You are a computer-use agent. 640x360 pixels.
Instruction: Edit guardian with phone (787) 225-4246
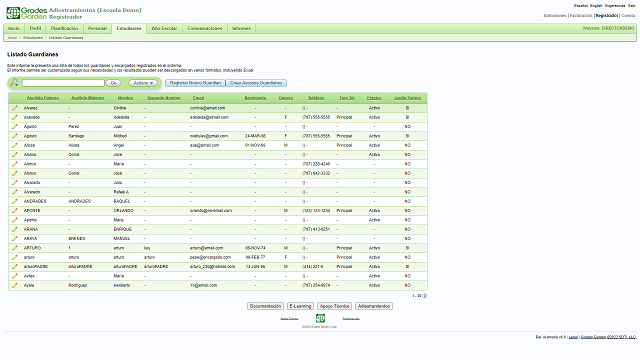[15, 164]
